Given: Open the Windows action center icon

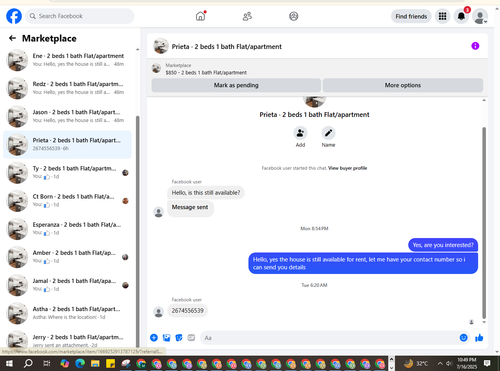Looking at the screenshot, I should coord(487,363).
